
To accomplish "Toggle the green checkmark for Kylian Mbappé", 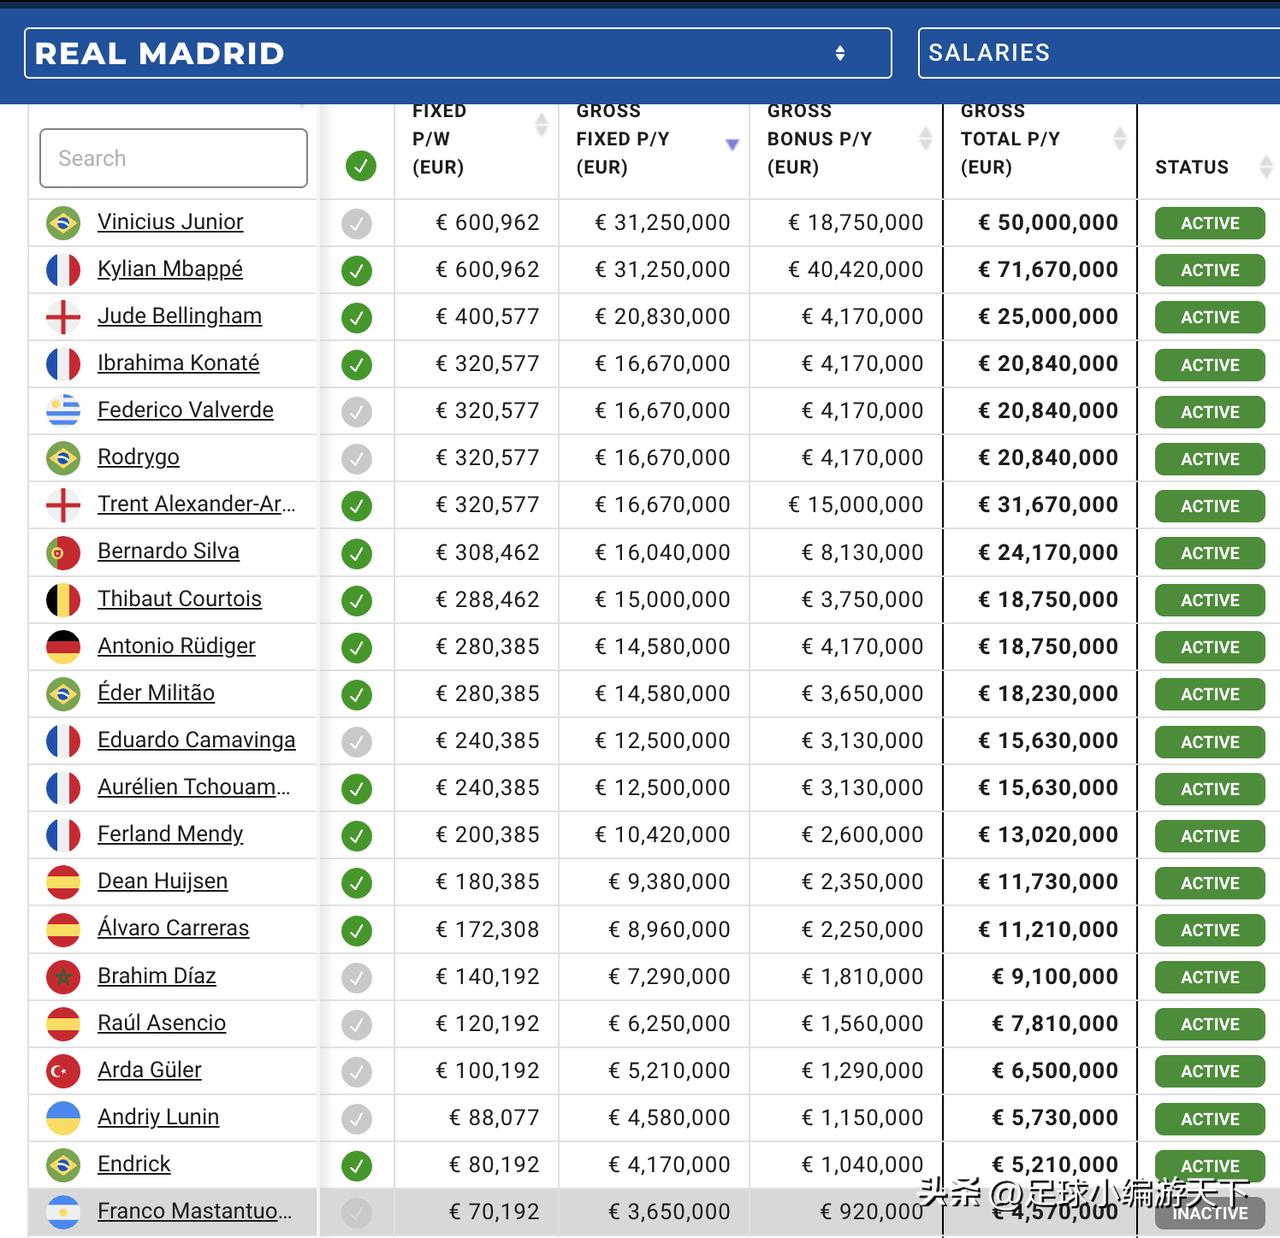I will click(356, 271).
